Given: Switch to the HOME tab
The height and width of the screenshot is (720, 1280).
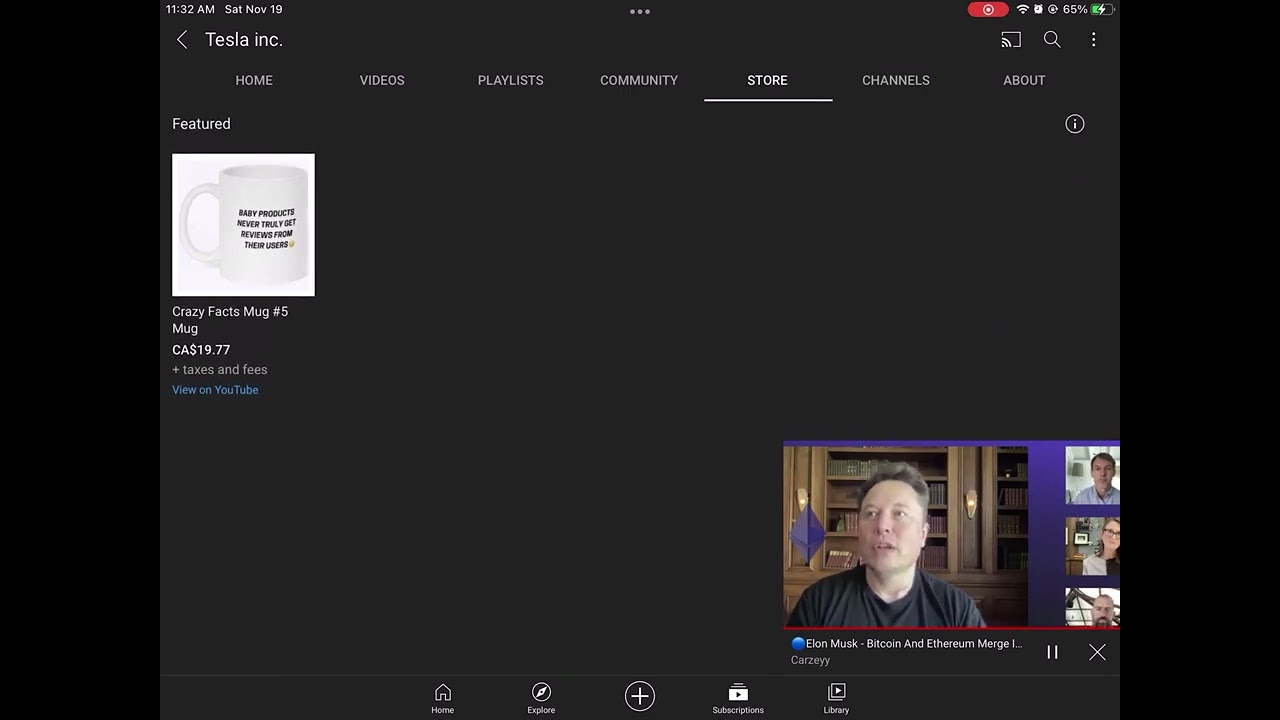Looking at the screenshot, I should 254,80.
